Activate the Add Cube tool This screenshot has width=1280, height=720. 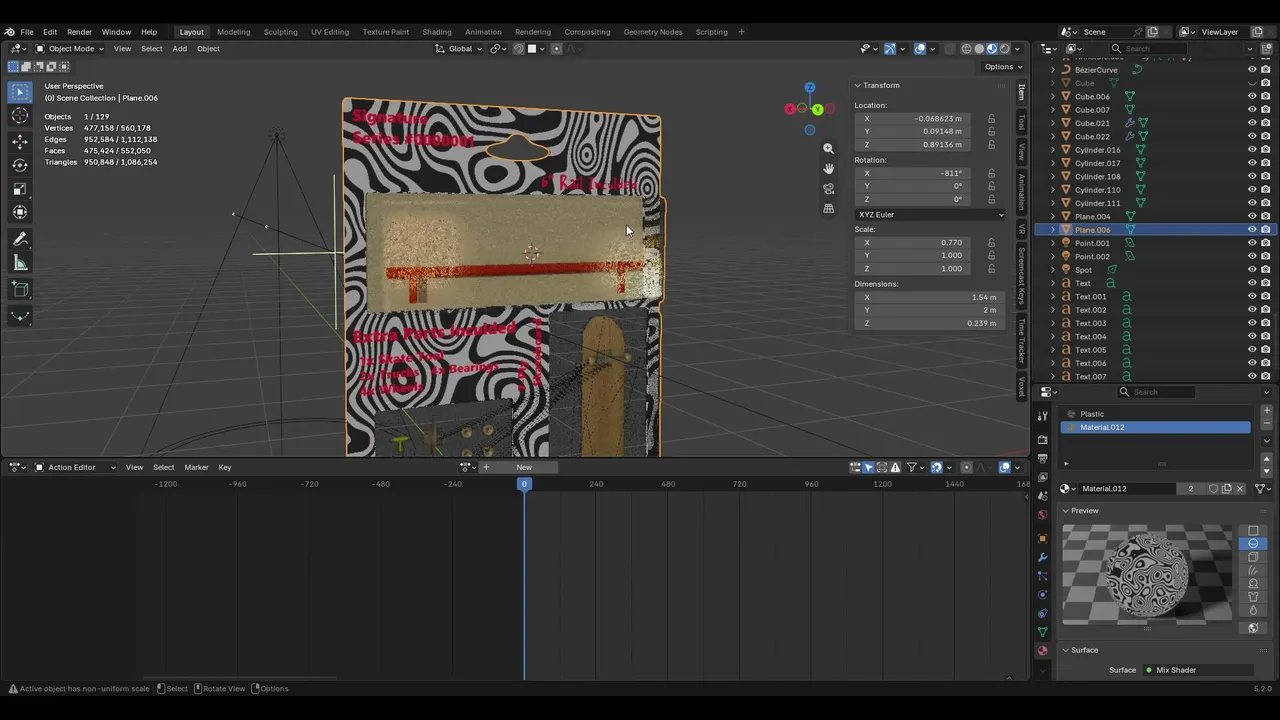pyautogui.click(x=20, y=290)
